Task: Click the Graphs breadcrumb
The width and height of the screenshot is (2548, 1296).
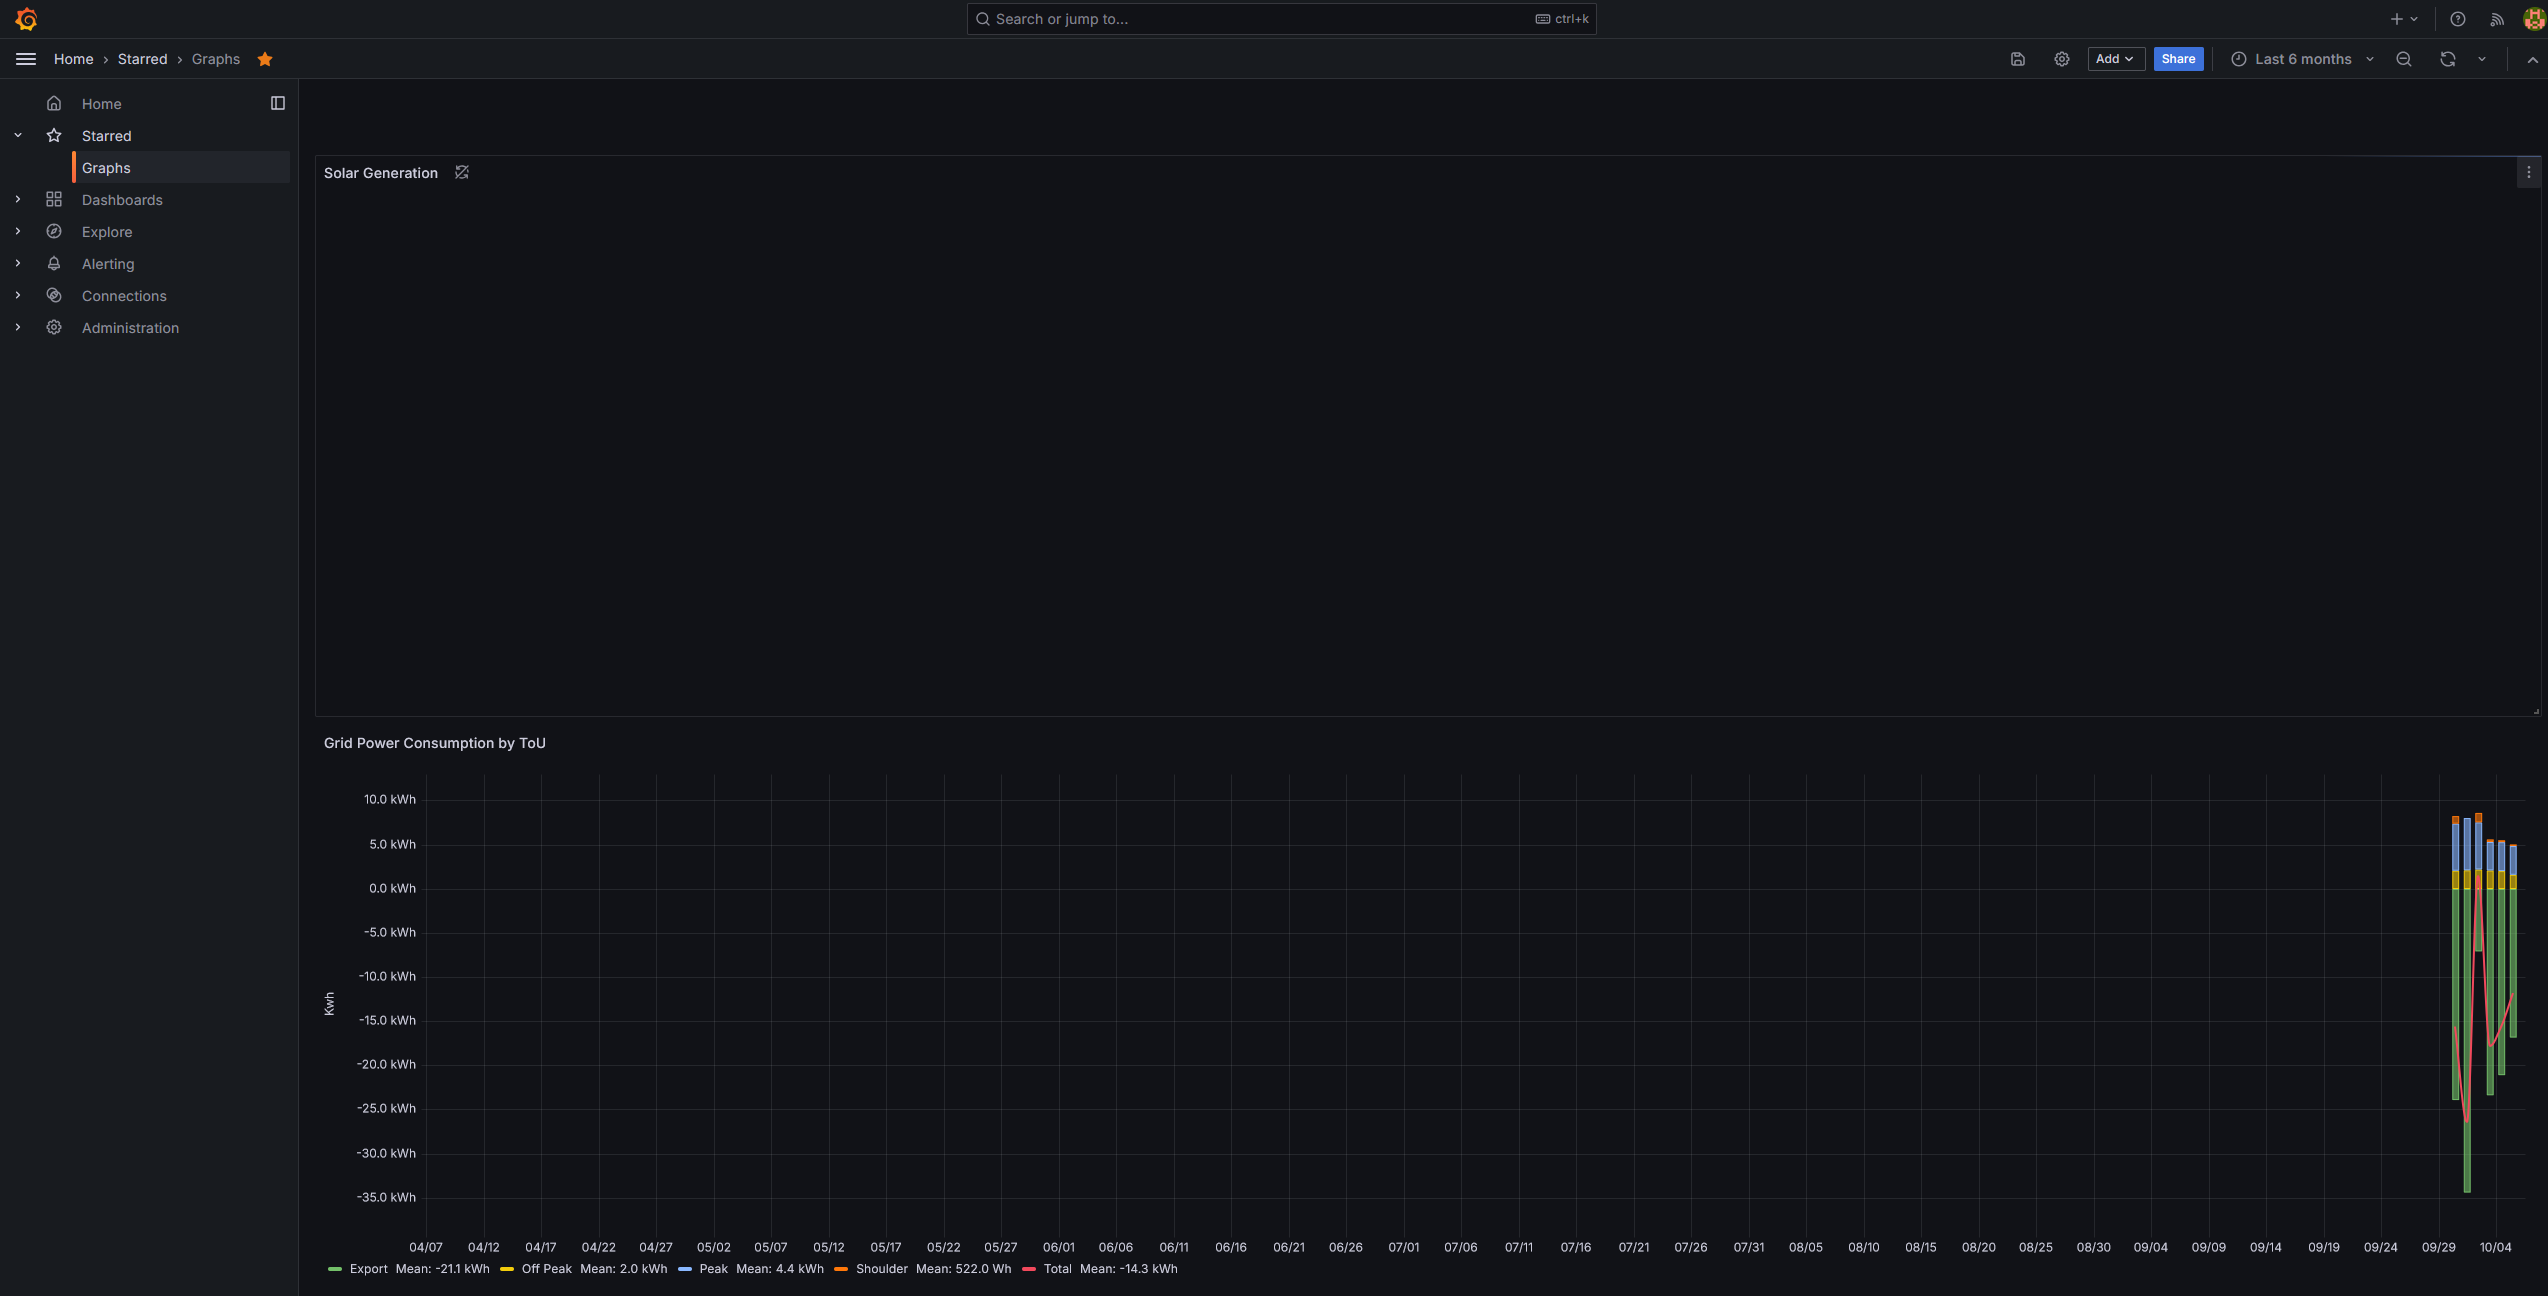Action: point(216,59)
